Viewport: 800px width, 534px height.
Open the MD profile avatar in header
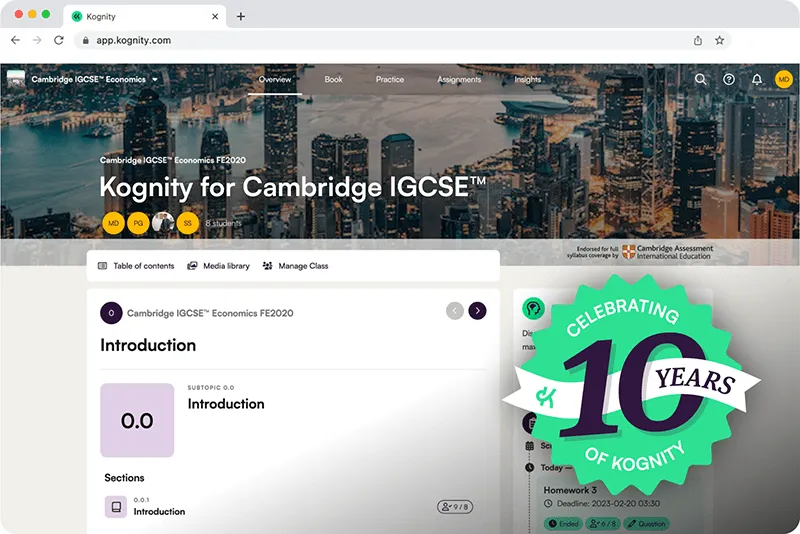pyautogui.click(x=784, y=79)
